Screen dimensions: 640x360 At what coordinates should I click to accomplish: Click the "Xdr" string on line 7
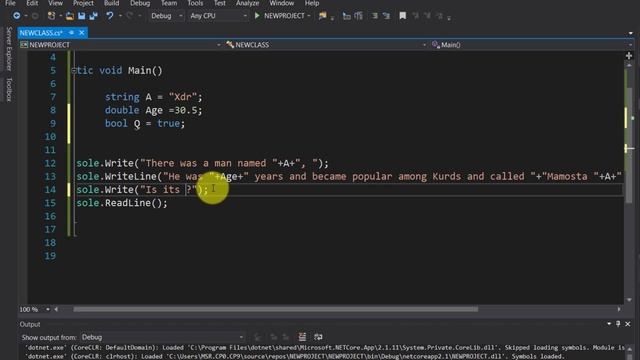click(x=183, y=97)
